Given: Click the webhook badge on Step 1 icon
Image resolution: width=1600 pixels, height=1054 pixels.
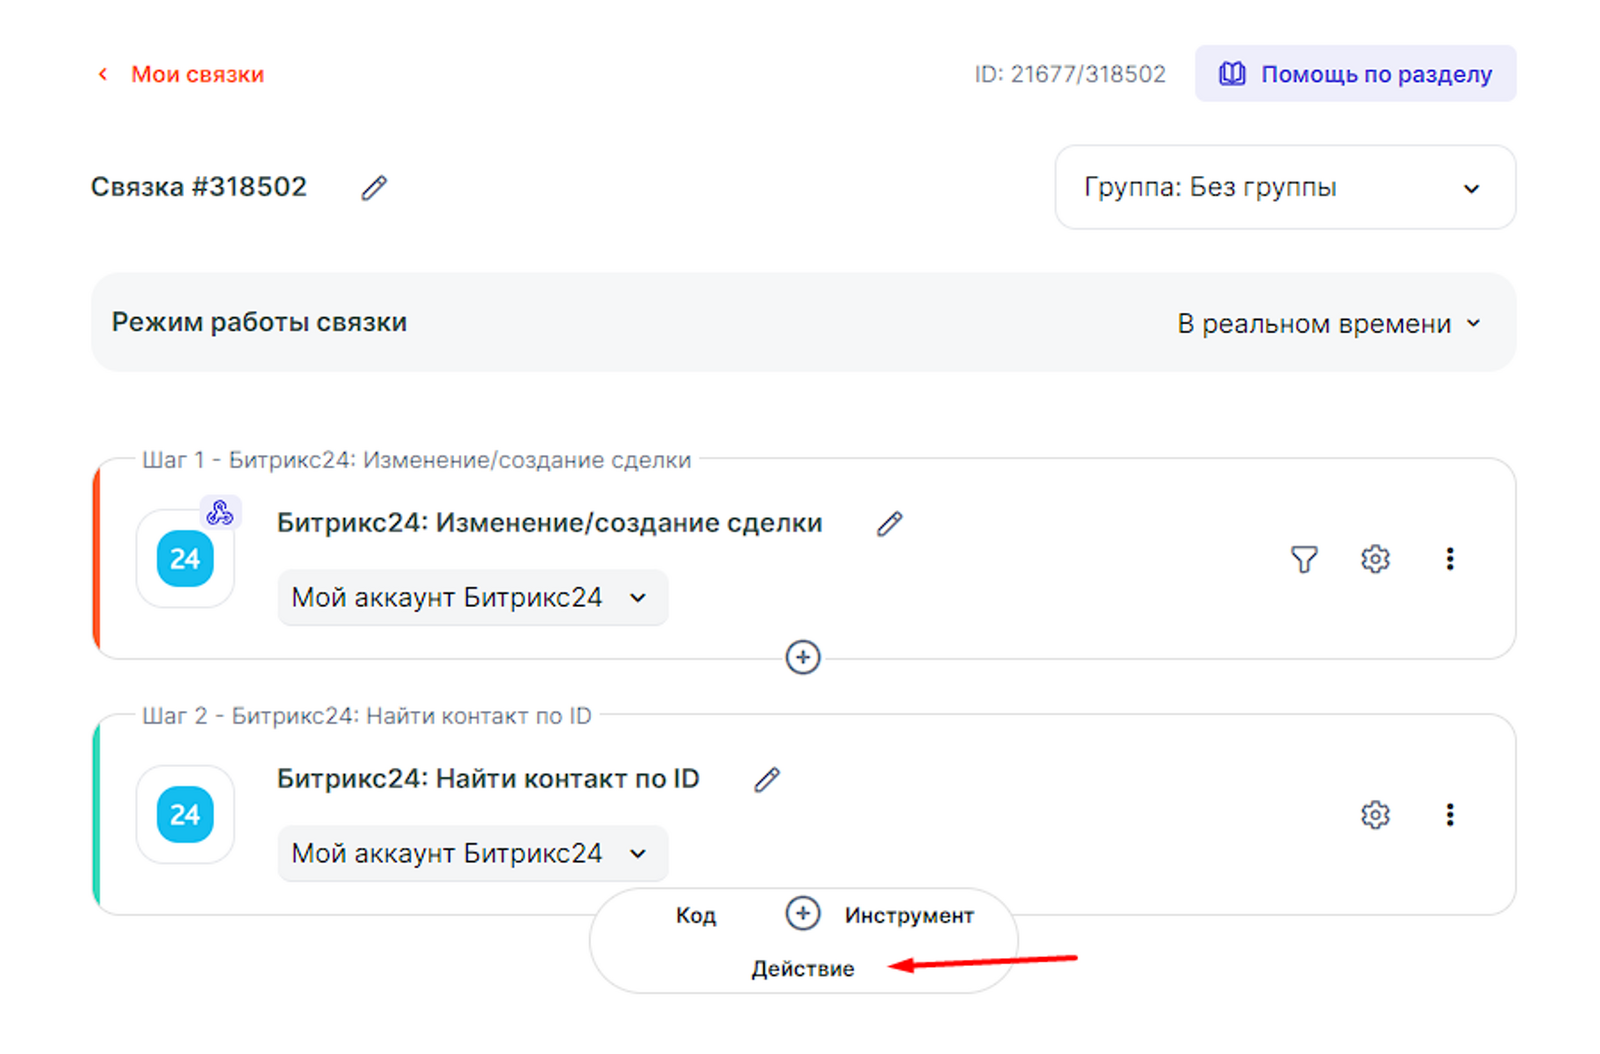Looking at the screenshot, I should coord(220,513).
